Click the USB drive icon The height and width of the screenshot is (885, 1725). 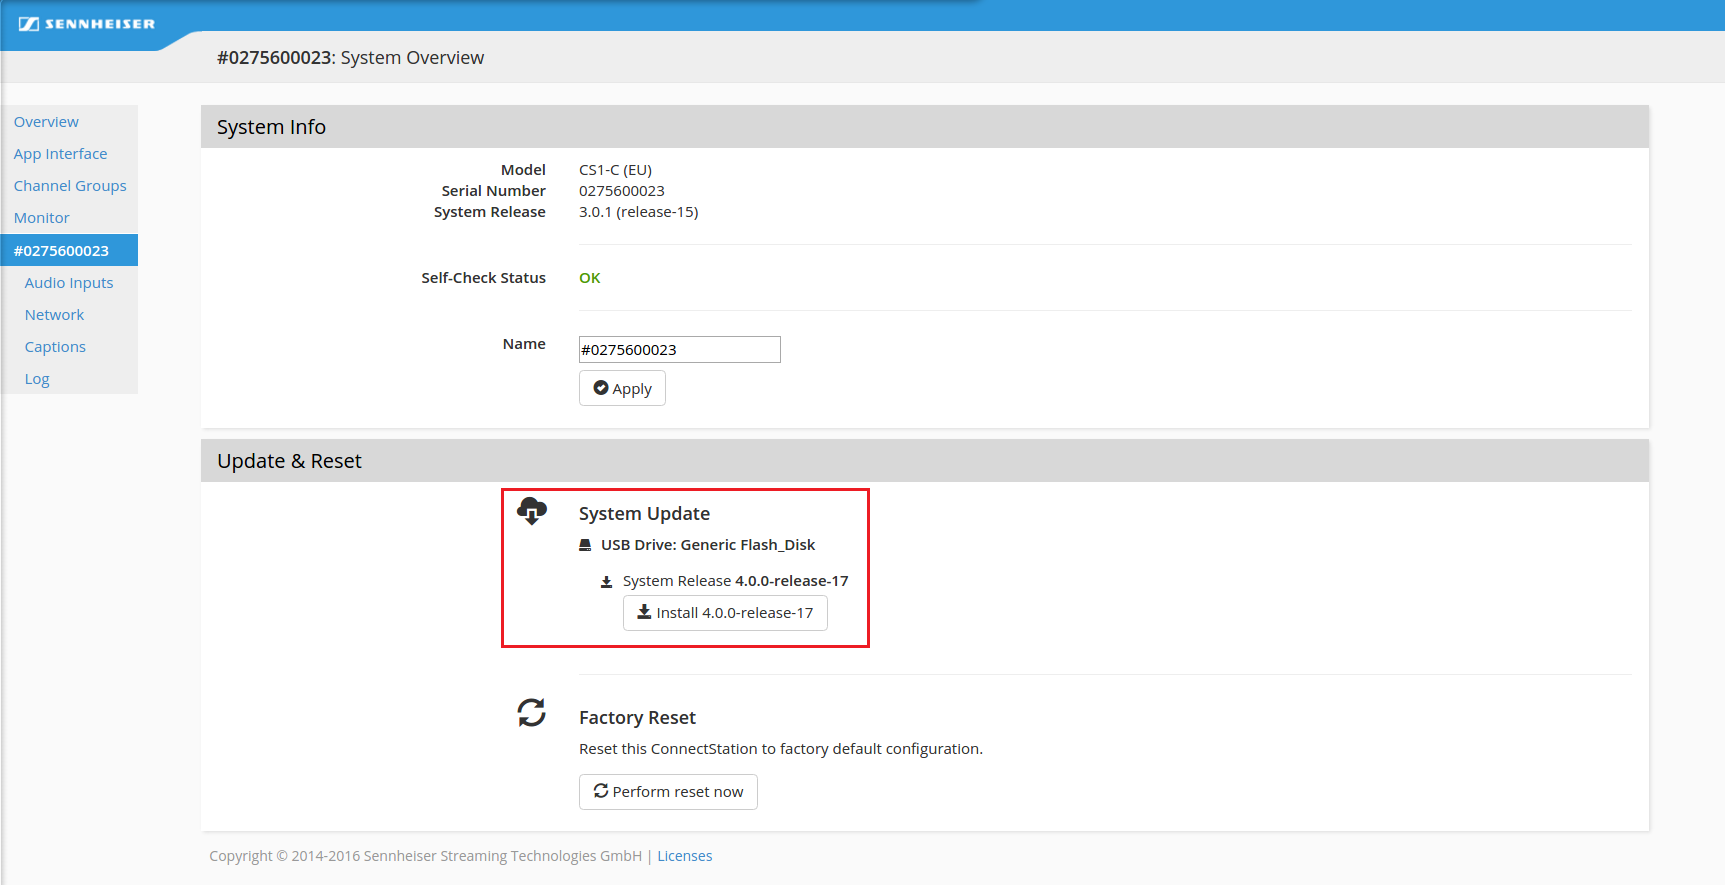[585, 545]
